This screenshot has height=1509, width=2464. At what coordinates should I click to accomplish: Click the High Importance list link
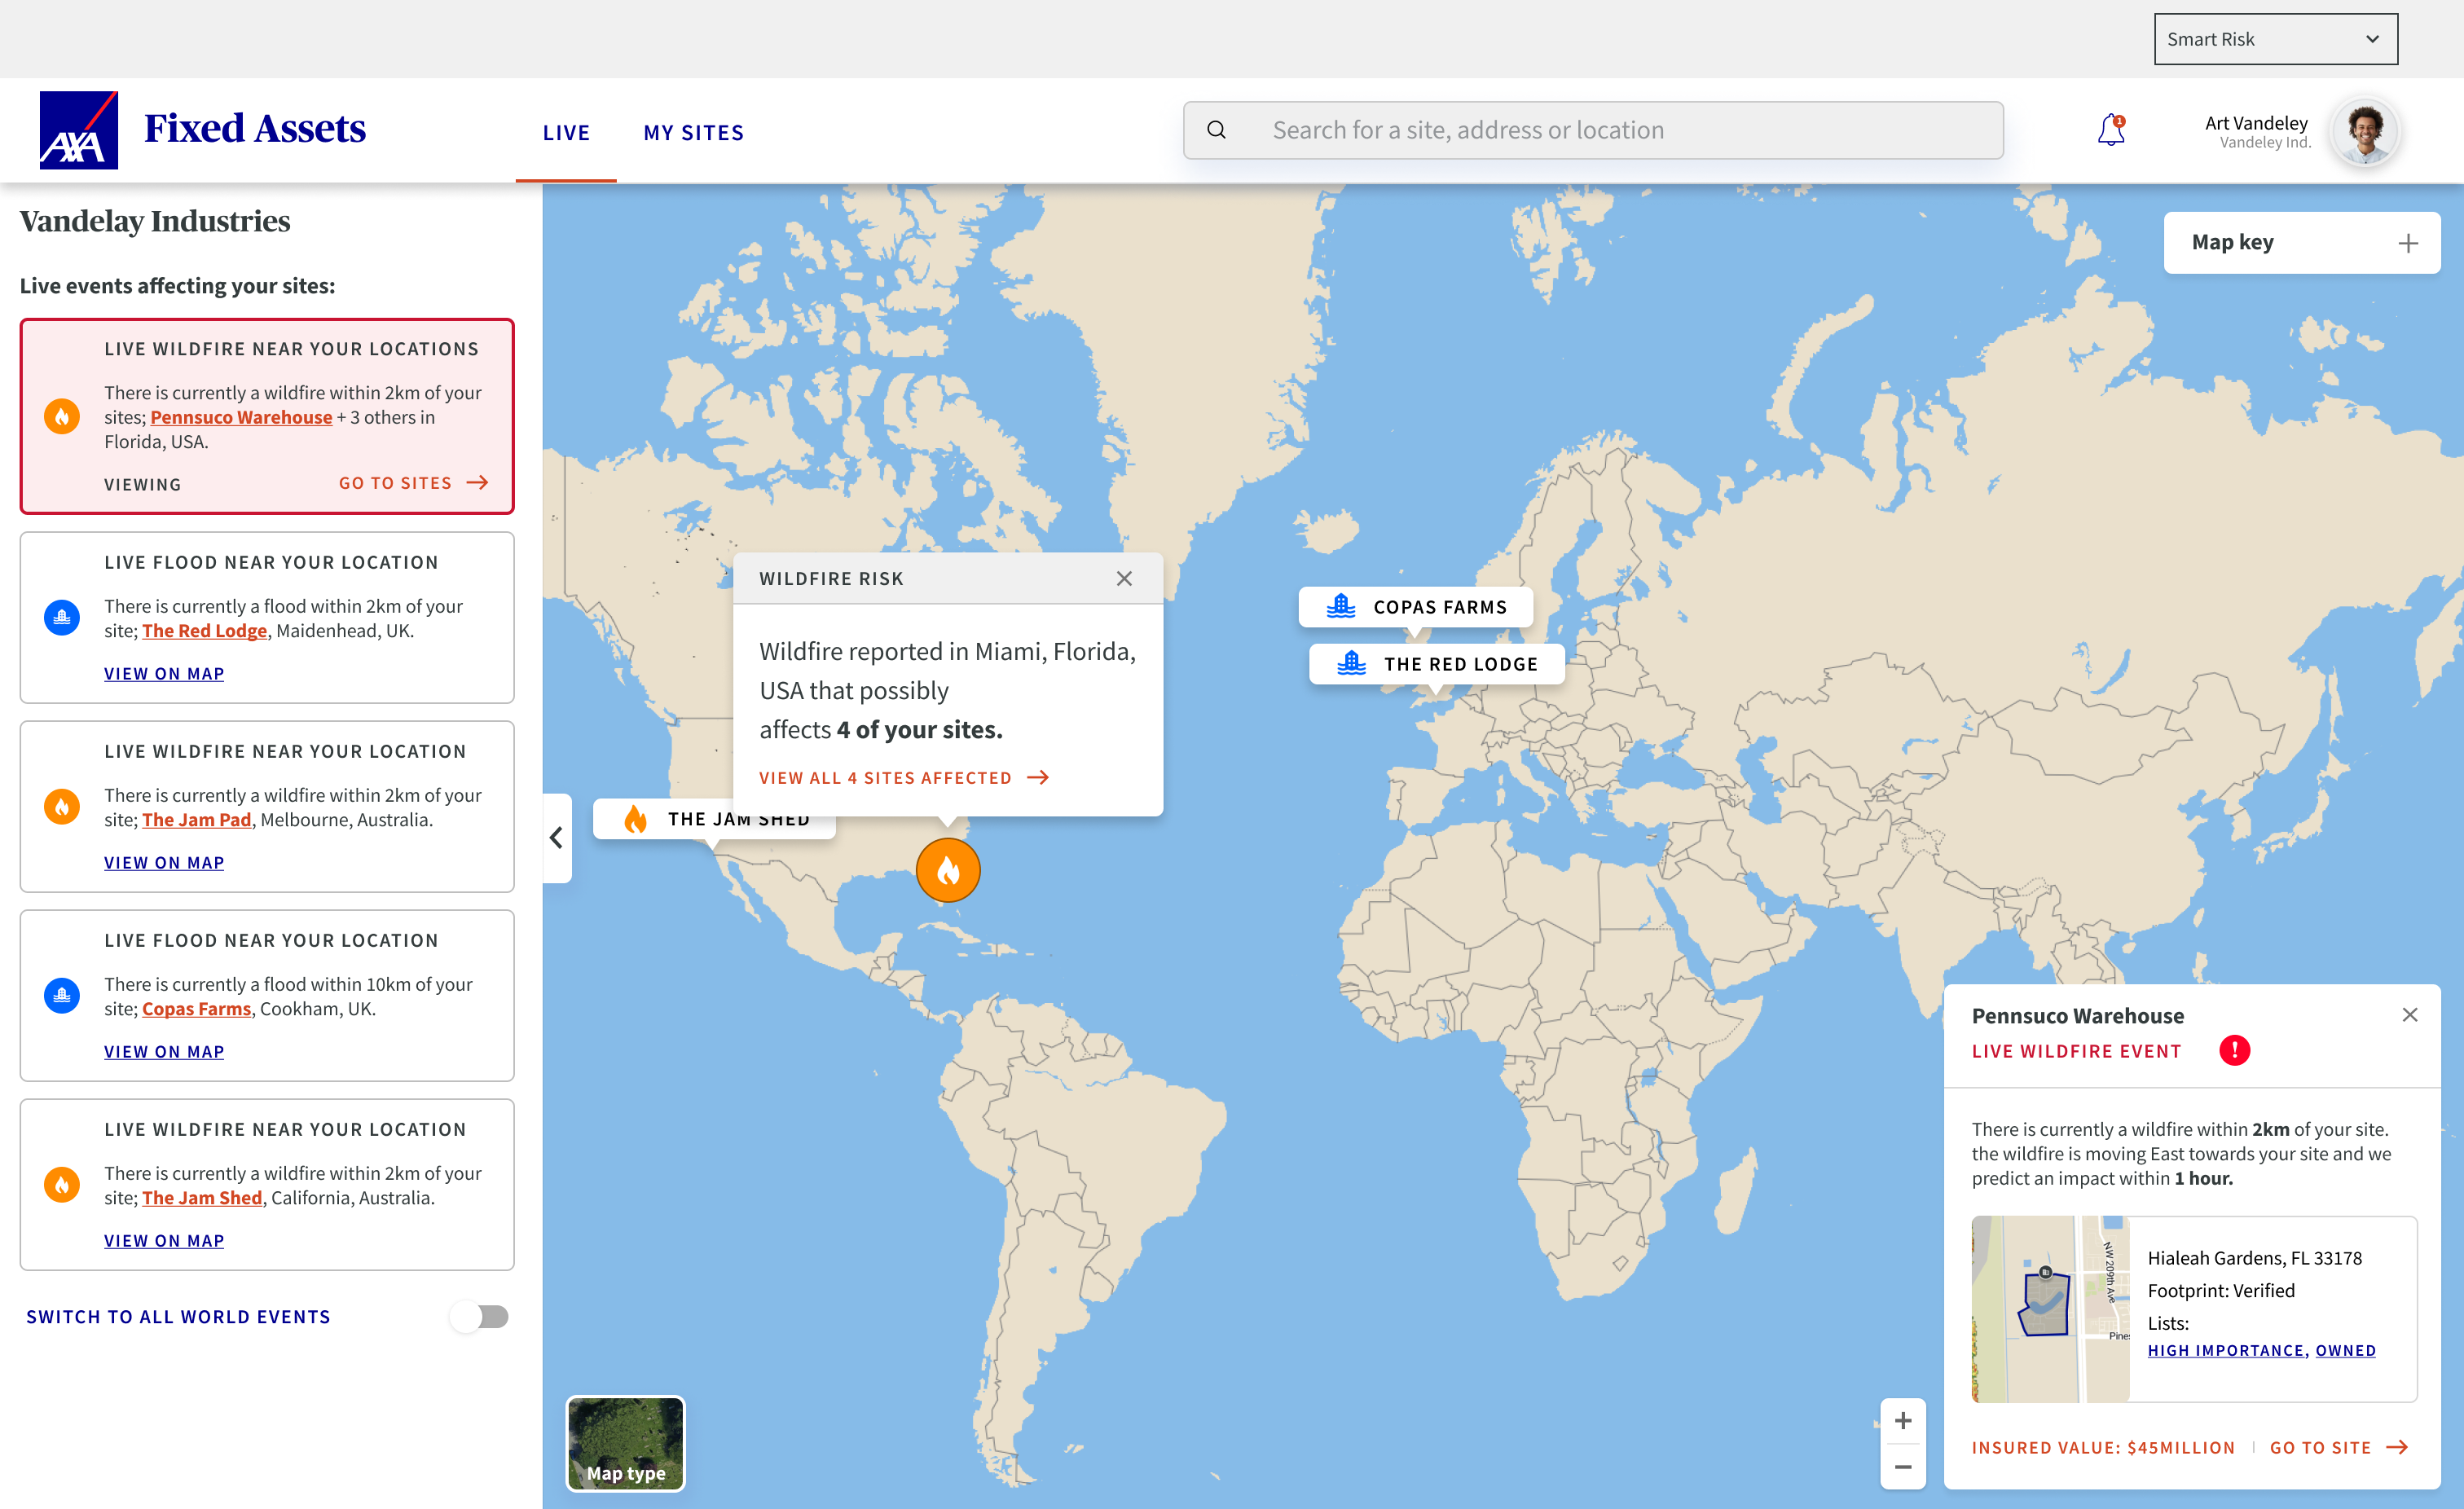(2228, 1351)
